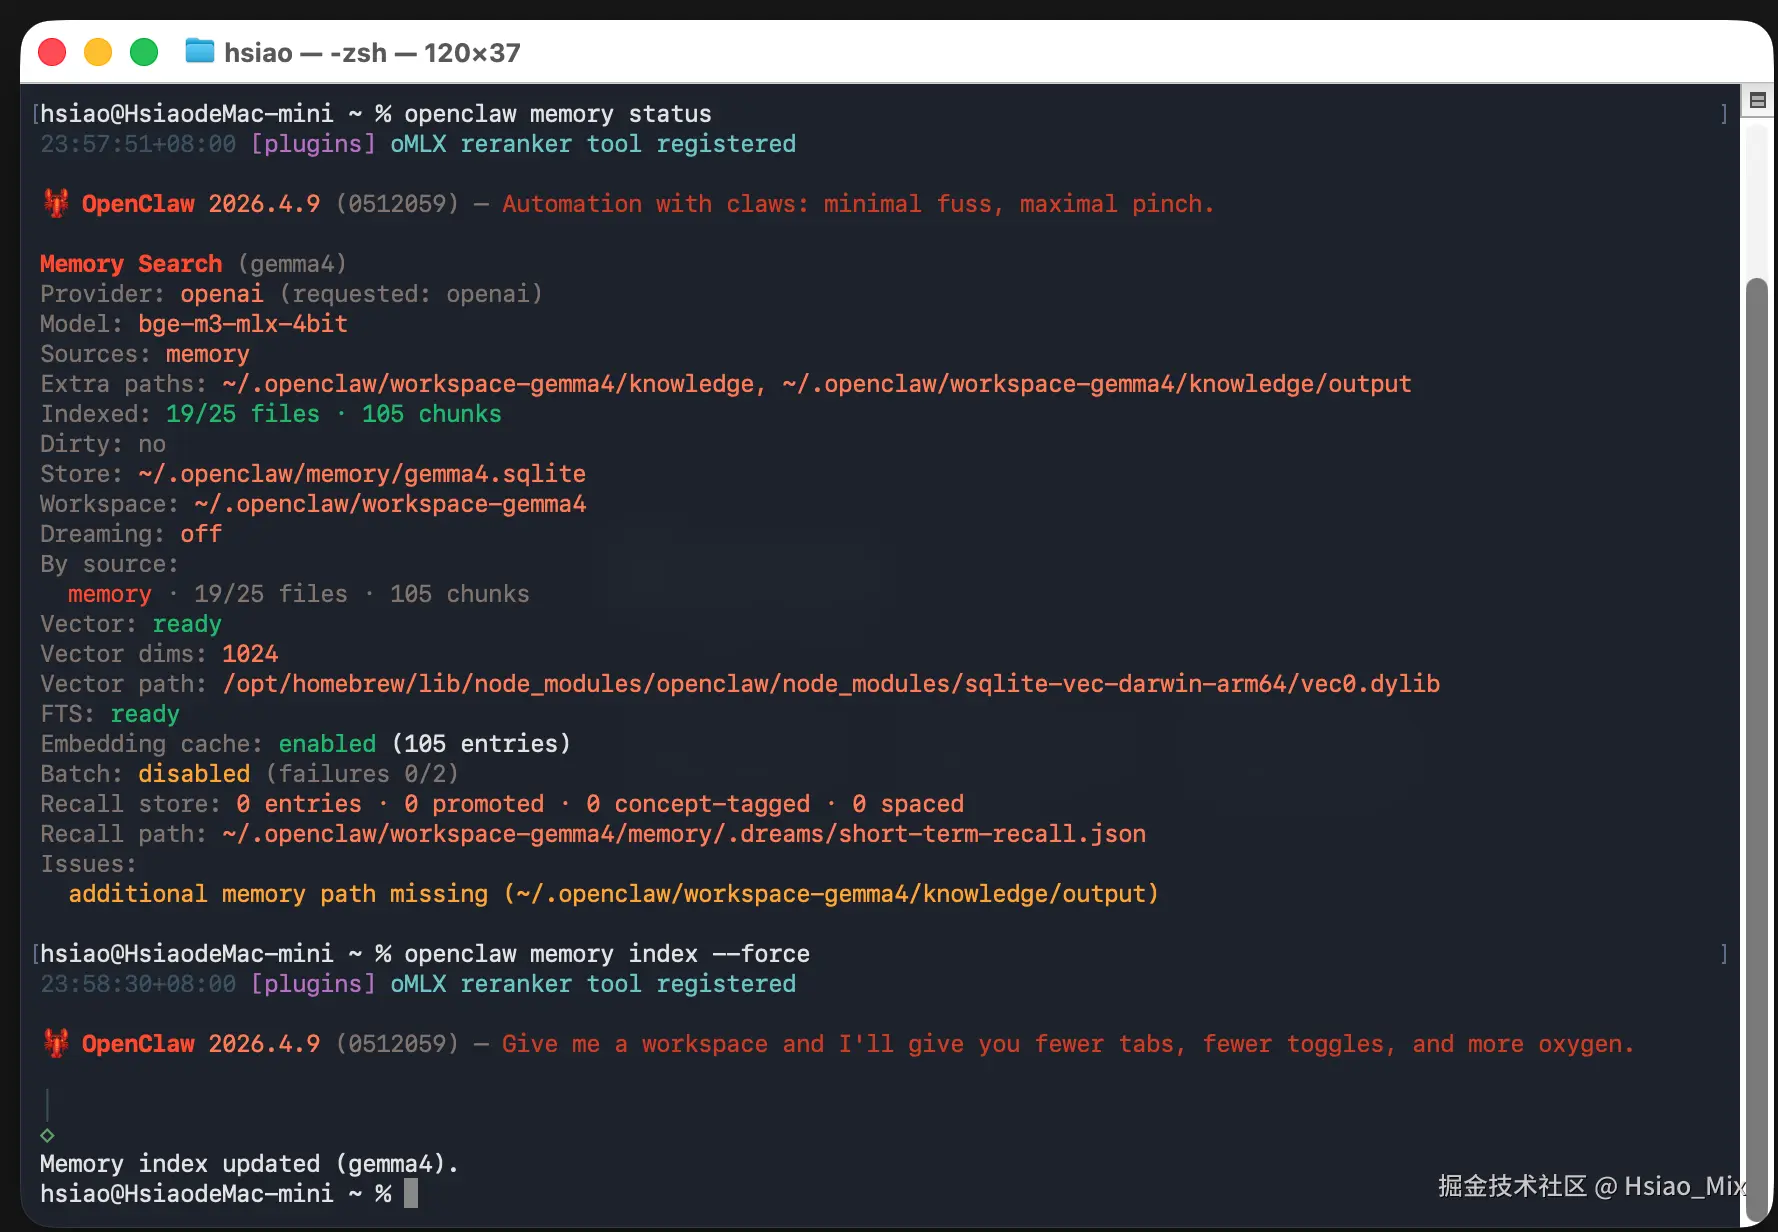Click the "FTS:" label

click(x=68, y=714)
